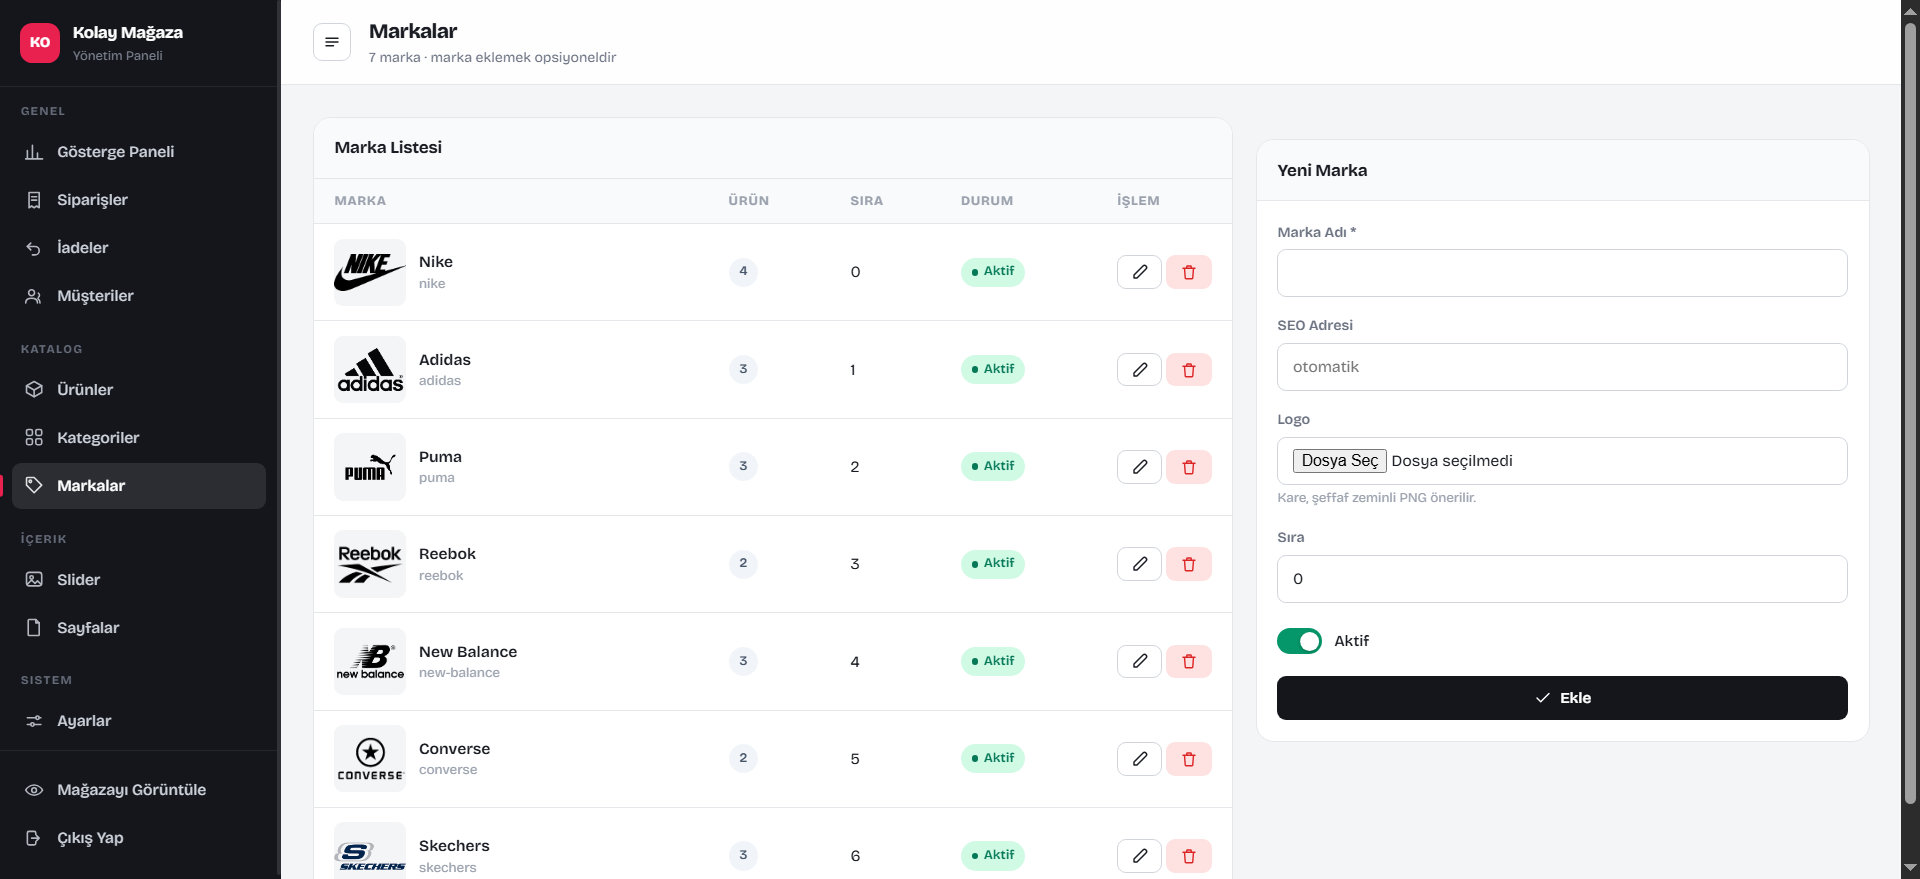
Task: Click the page vertical scrollbar
Action: 1910,413
